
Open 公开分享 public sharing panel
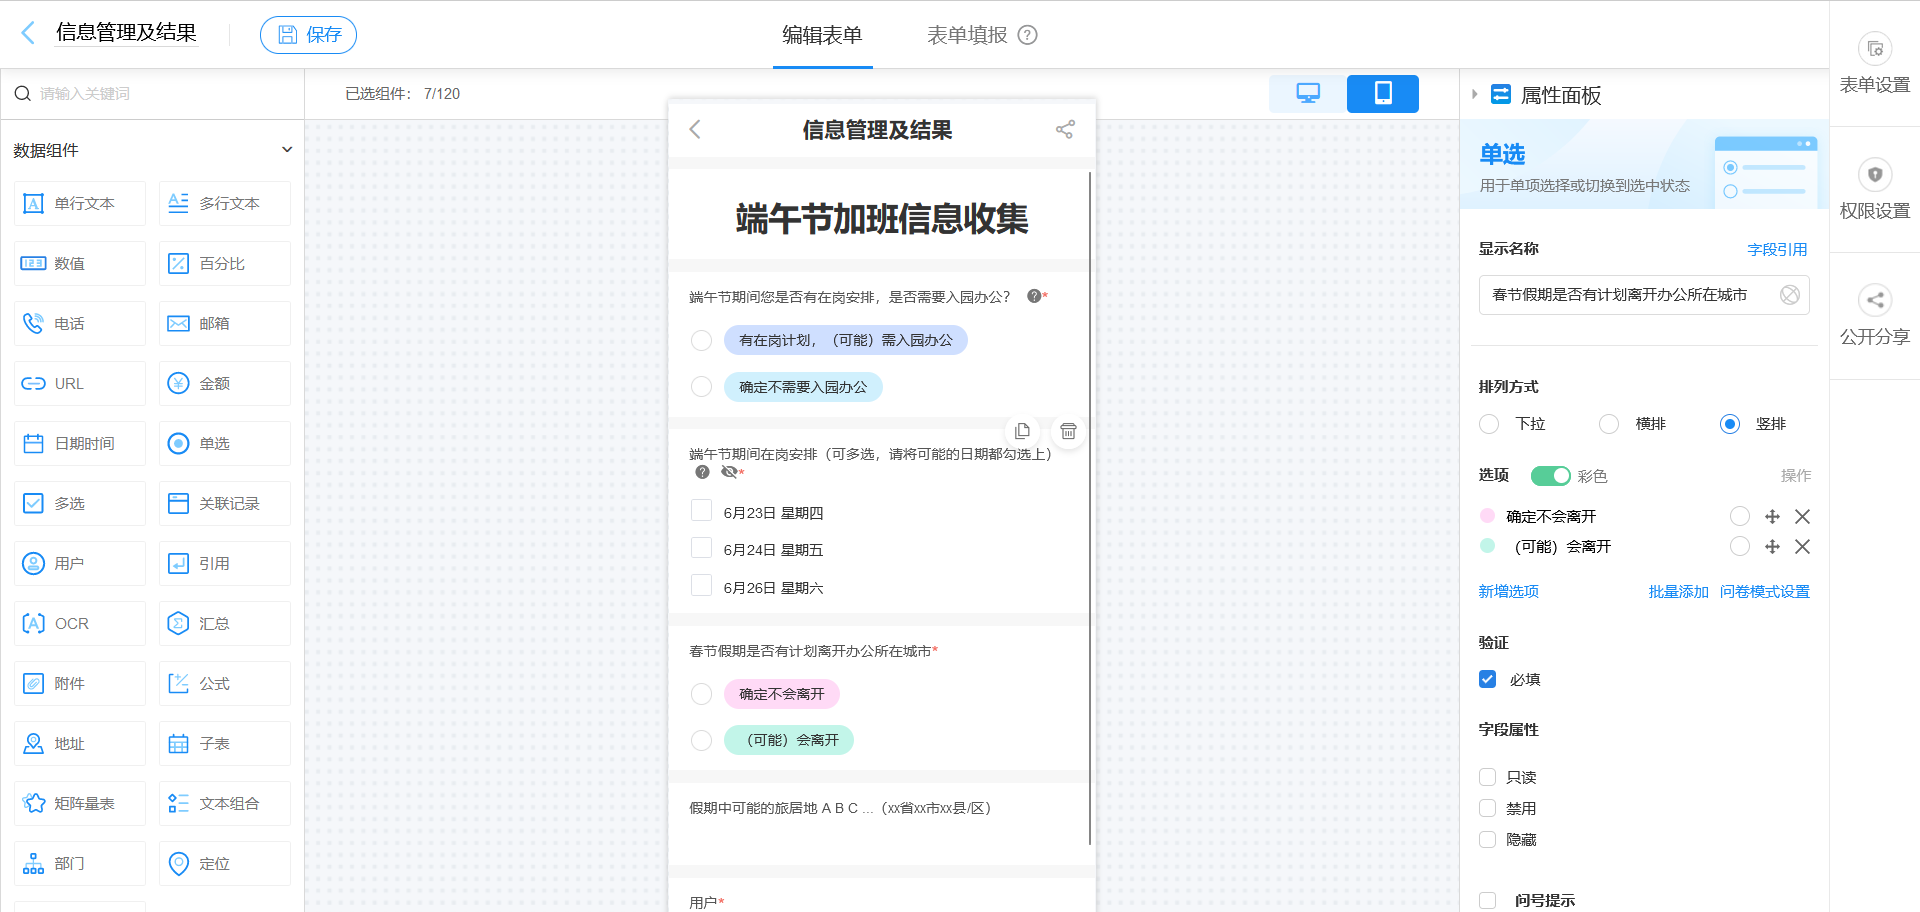(x=1874, y=315)
